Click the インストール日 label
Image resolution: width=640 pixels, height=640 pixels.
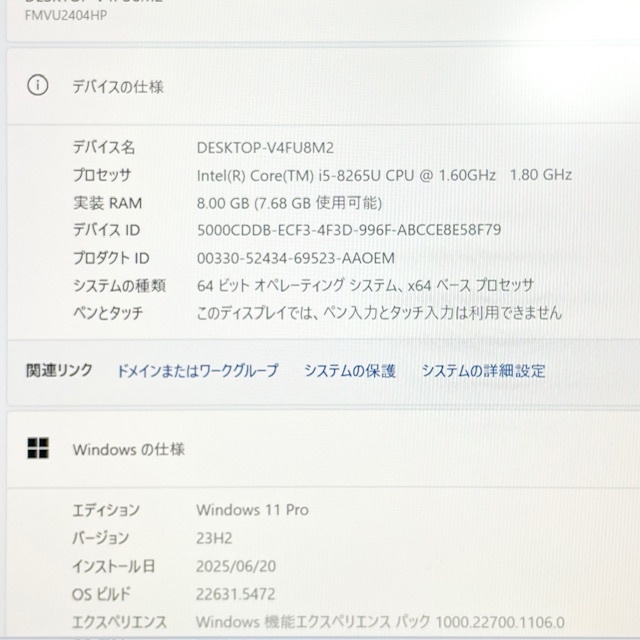point(113,566)
